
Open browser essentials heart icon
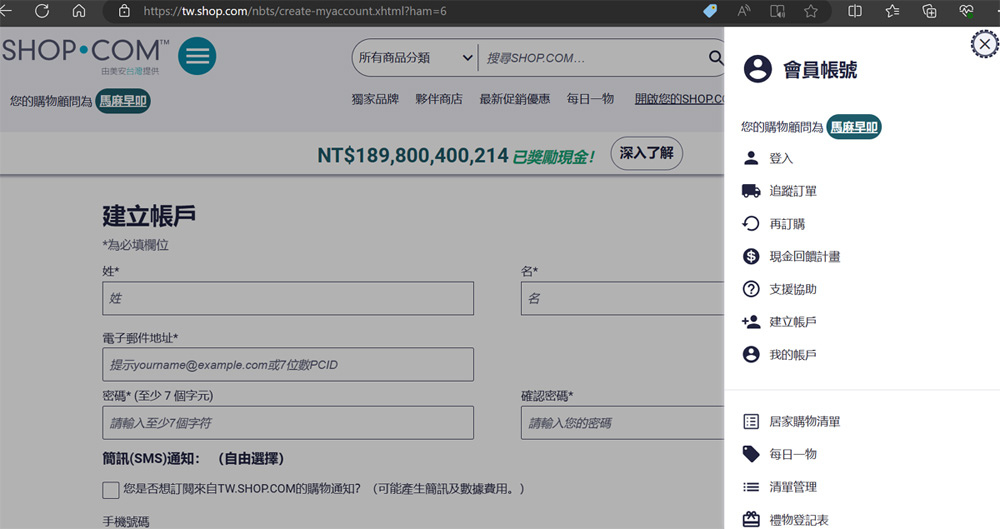coord(966,11)
